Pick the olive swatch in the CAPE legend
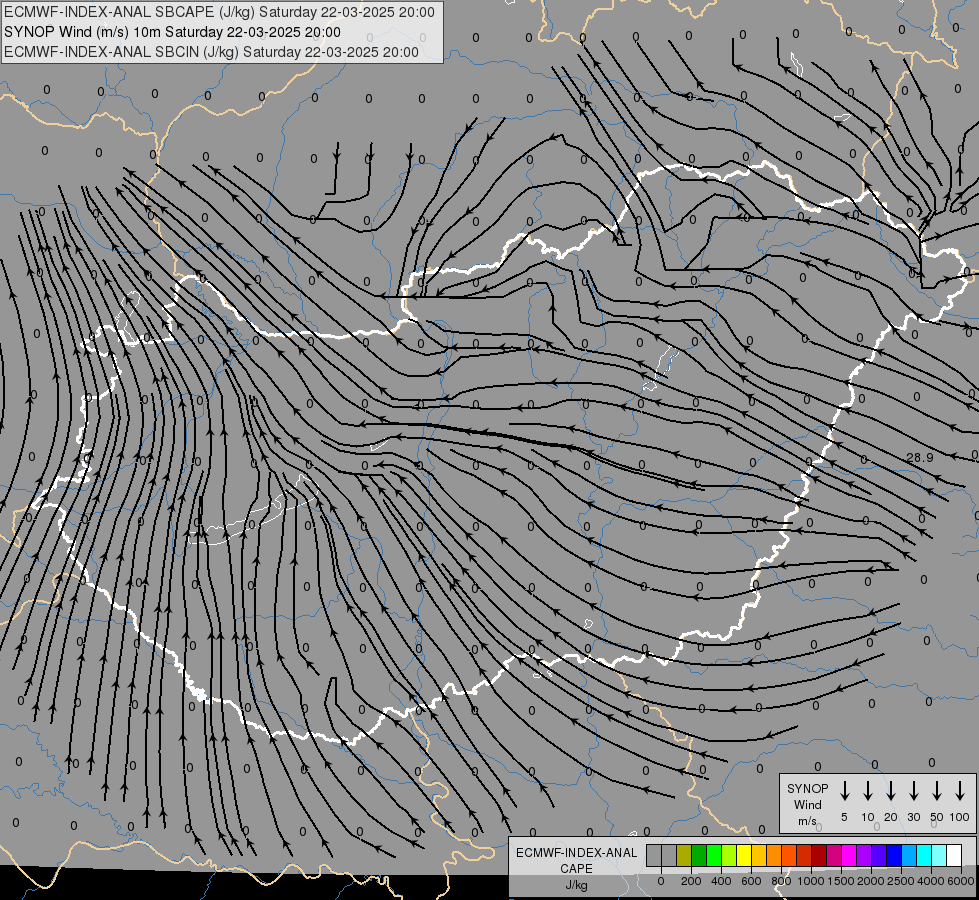This screenshot has height=900, width=979. pos(684,855)
